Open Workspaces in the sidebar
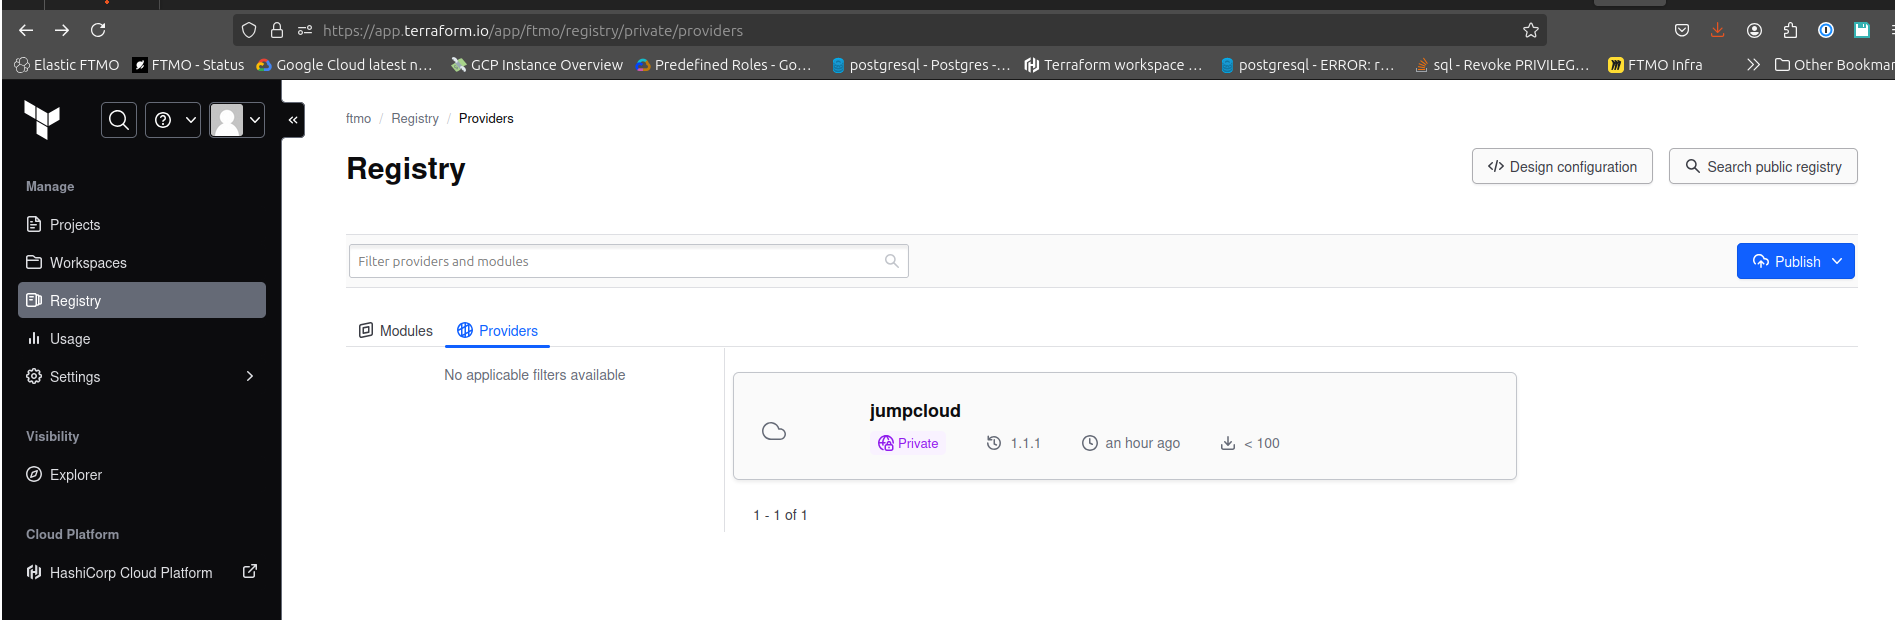The width and height of the screenshot is (1895, 620). (x=88, y=263)
